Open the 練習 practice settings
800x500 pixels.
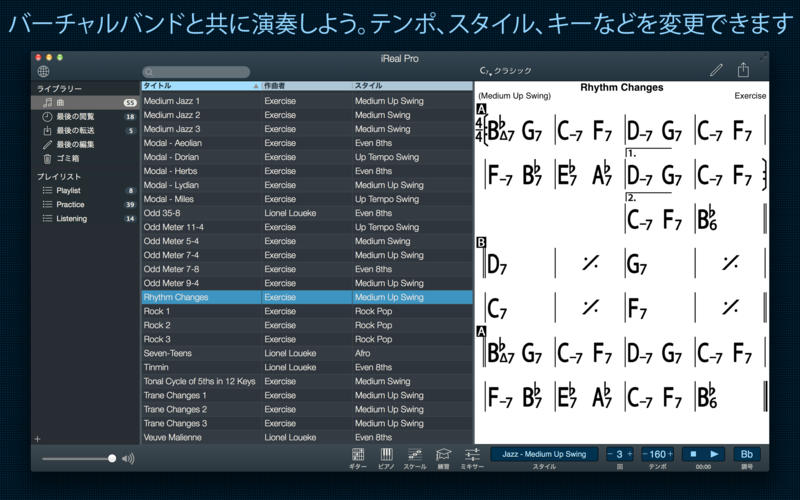(x=443, y=458)
